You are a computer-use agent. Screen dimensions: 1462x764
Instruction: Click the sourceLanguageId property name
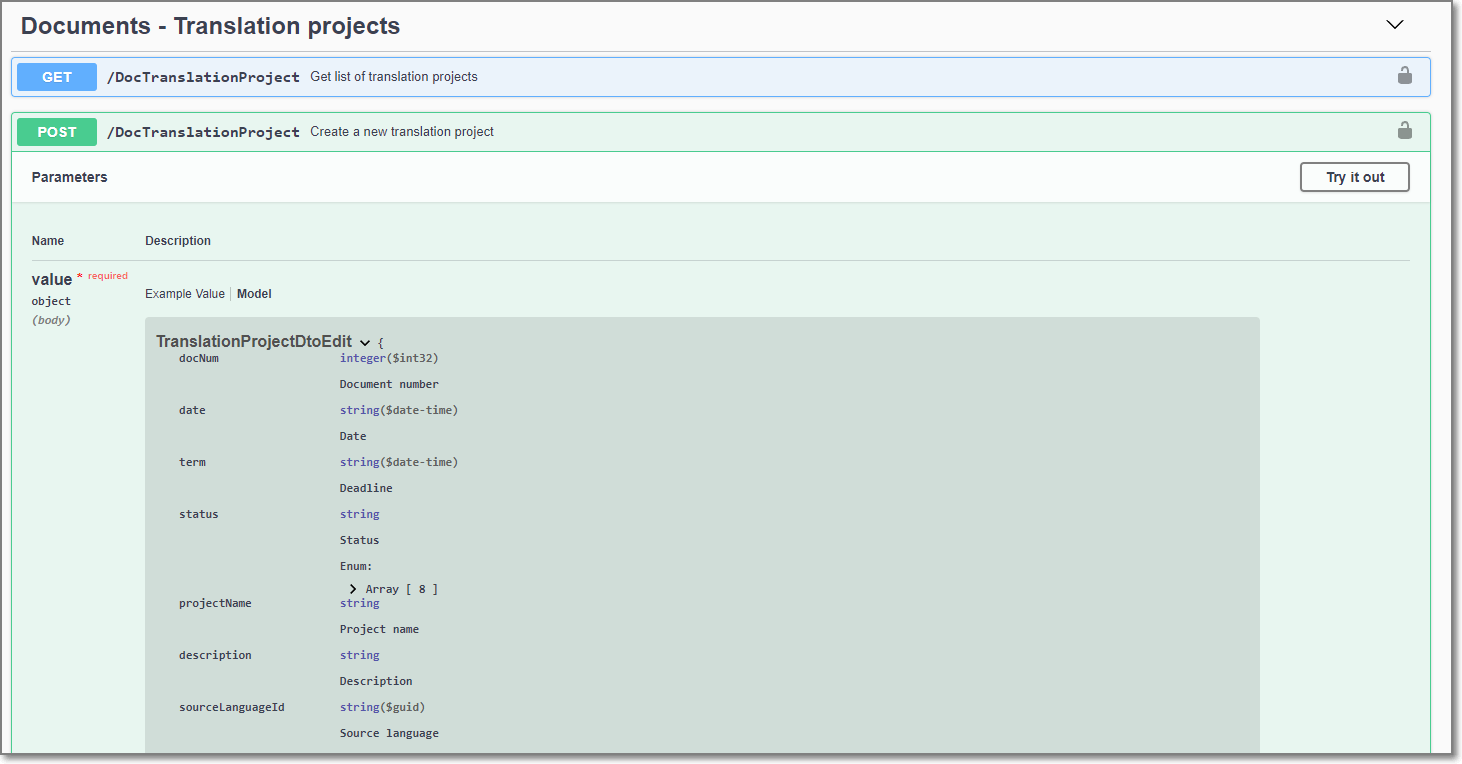[x=232, y=707]
